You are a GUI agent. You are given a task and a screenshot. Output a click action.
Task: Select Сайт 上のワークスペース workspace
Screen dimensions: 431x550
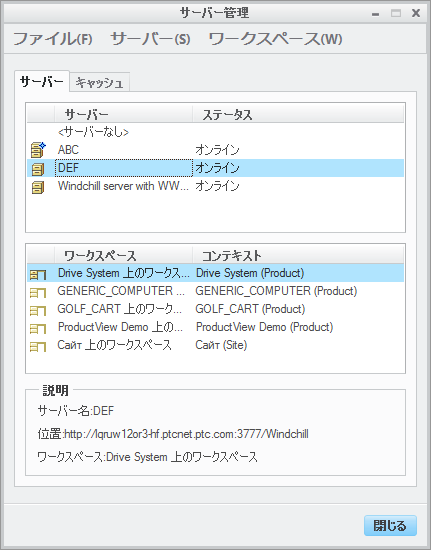point(115,345)
